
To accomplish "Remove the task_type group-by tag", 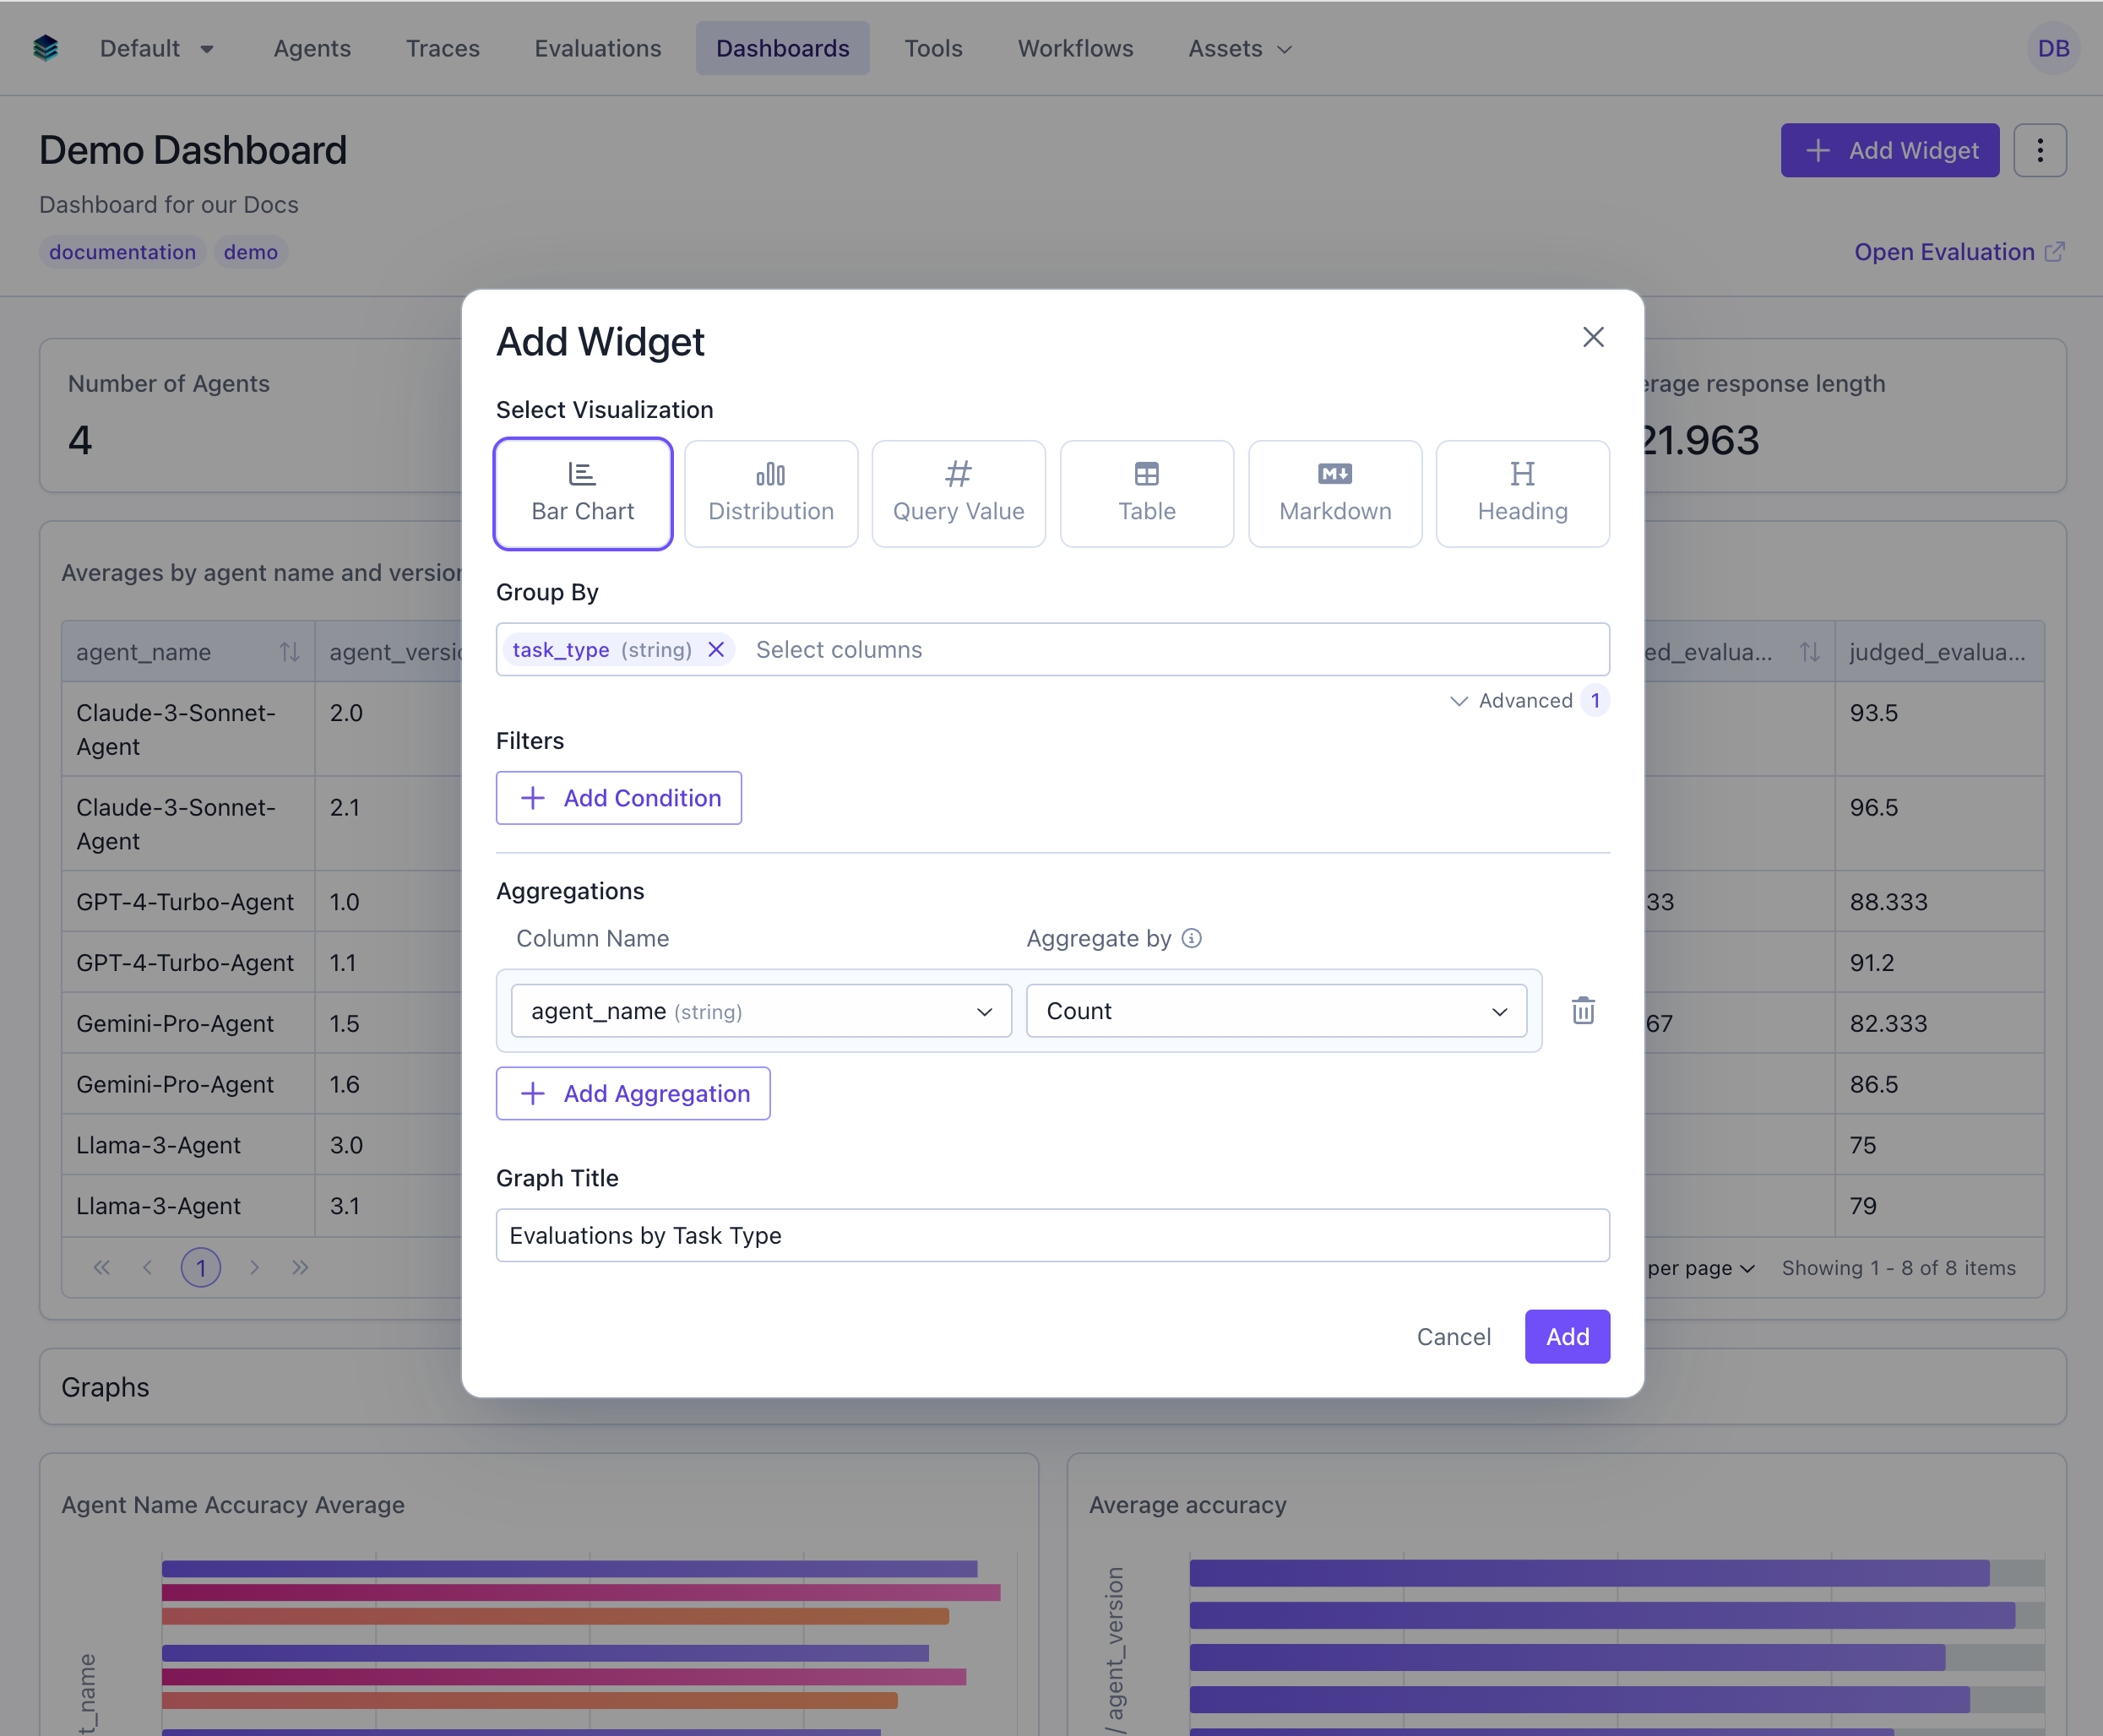I will (716, 650).
